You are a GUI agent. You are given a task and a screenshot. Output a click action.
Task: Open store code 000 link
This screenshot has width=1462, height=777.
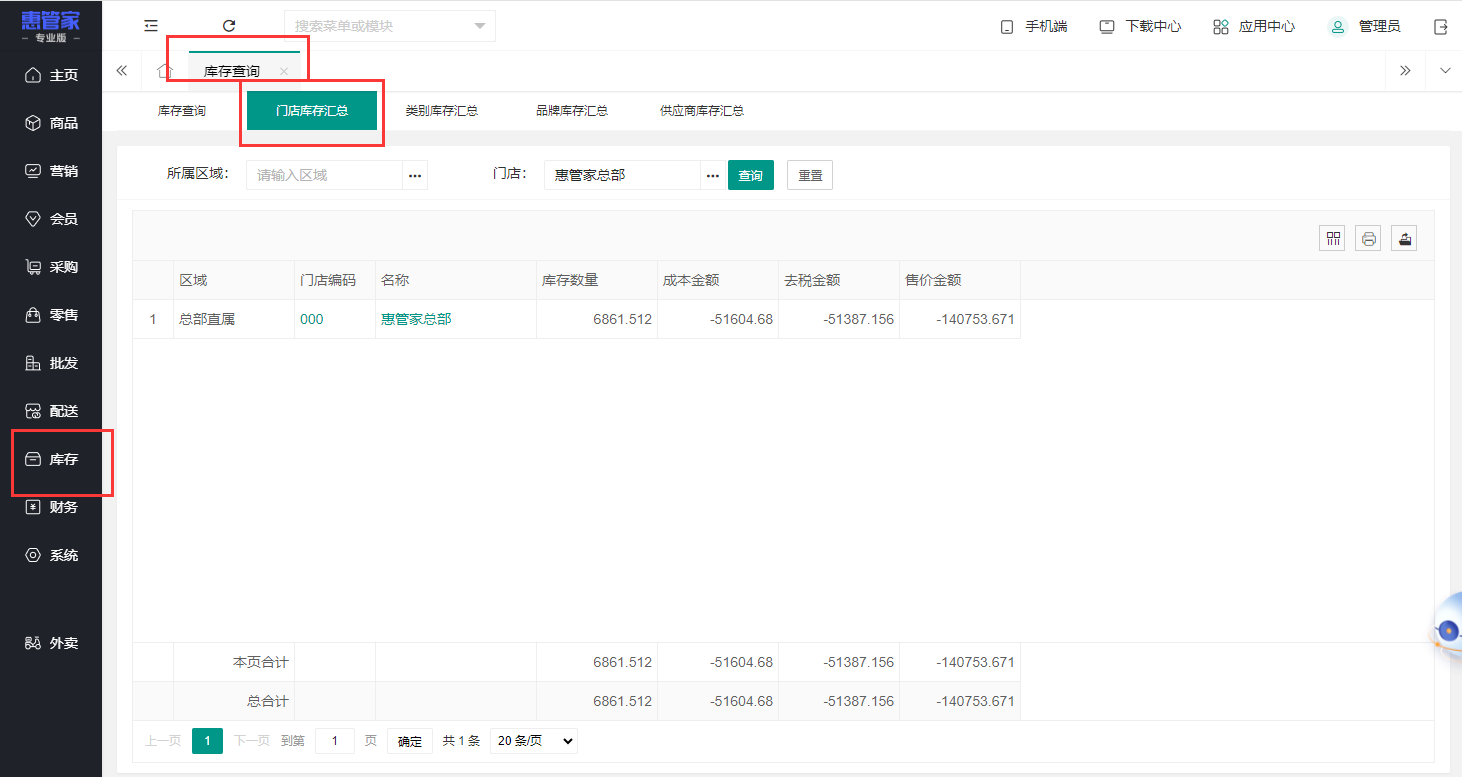pyautogui.click(x=312, y=319)
